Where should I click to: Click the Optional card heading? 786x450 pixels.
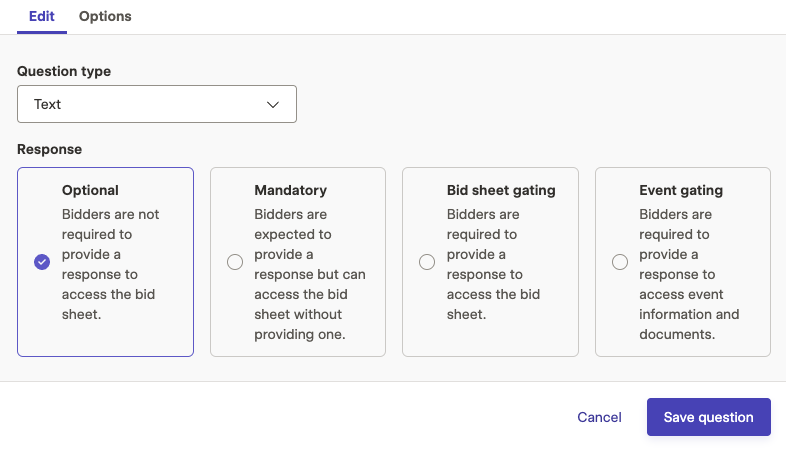click(90, 190)
